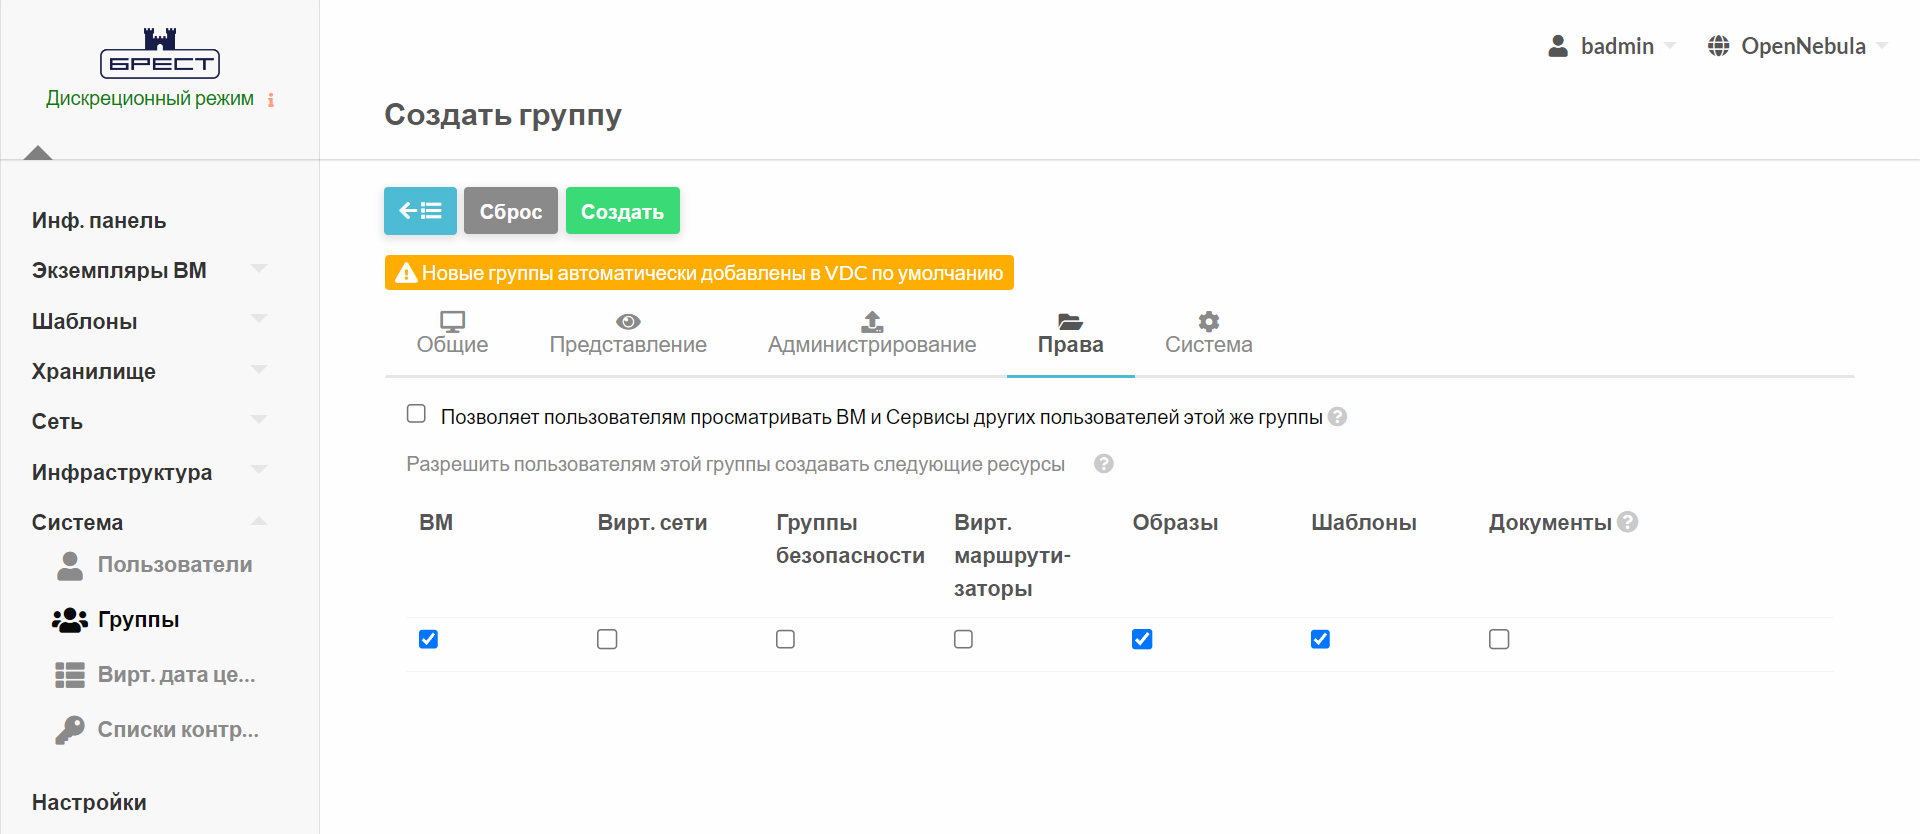Switch to the Представление tab
Screen dimensions: 1920x834
click(x=628, y=334)
